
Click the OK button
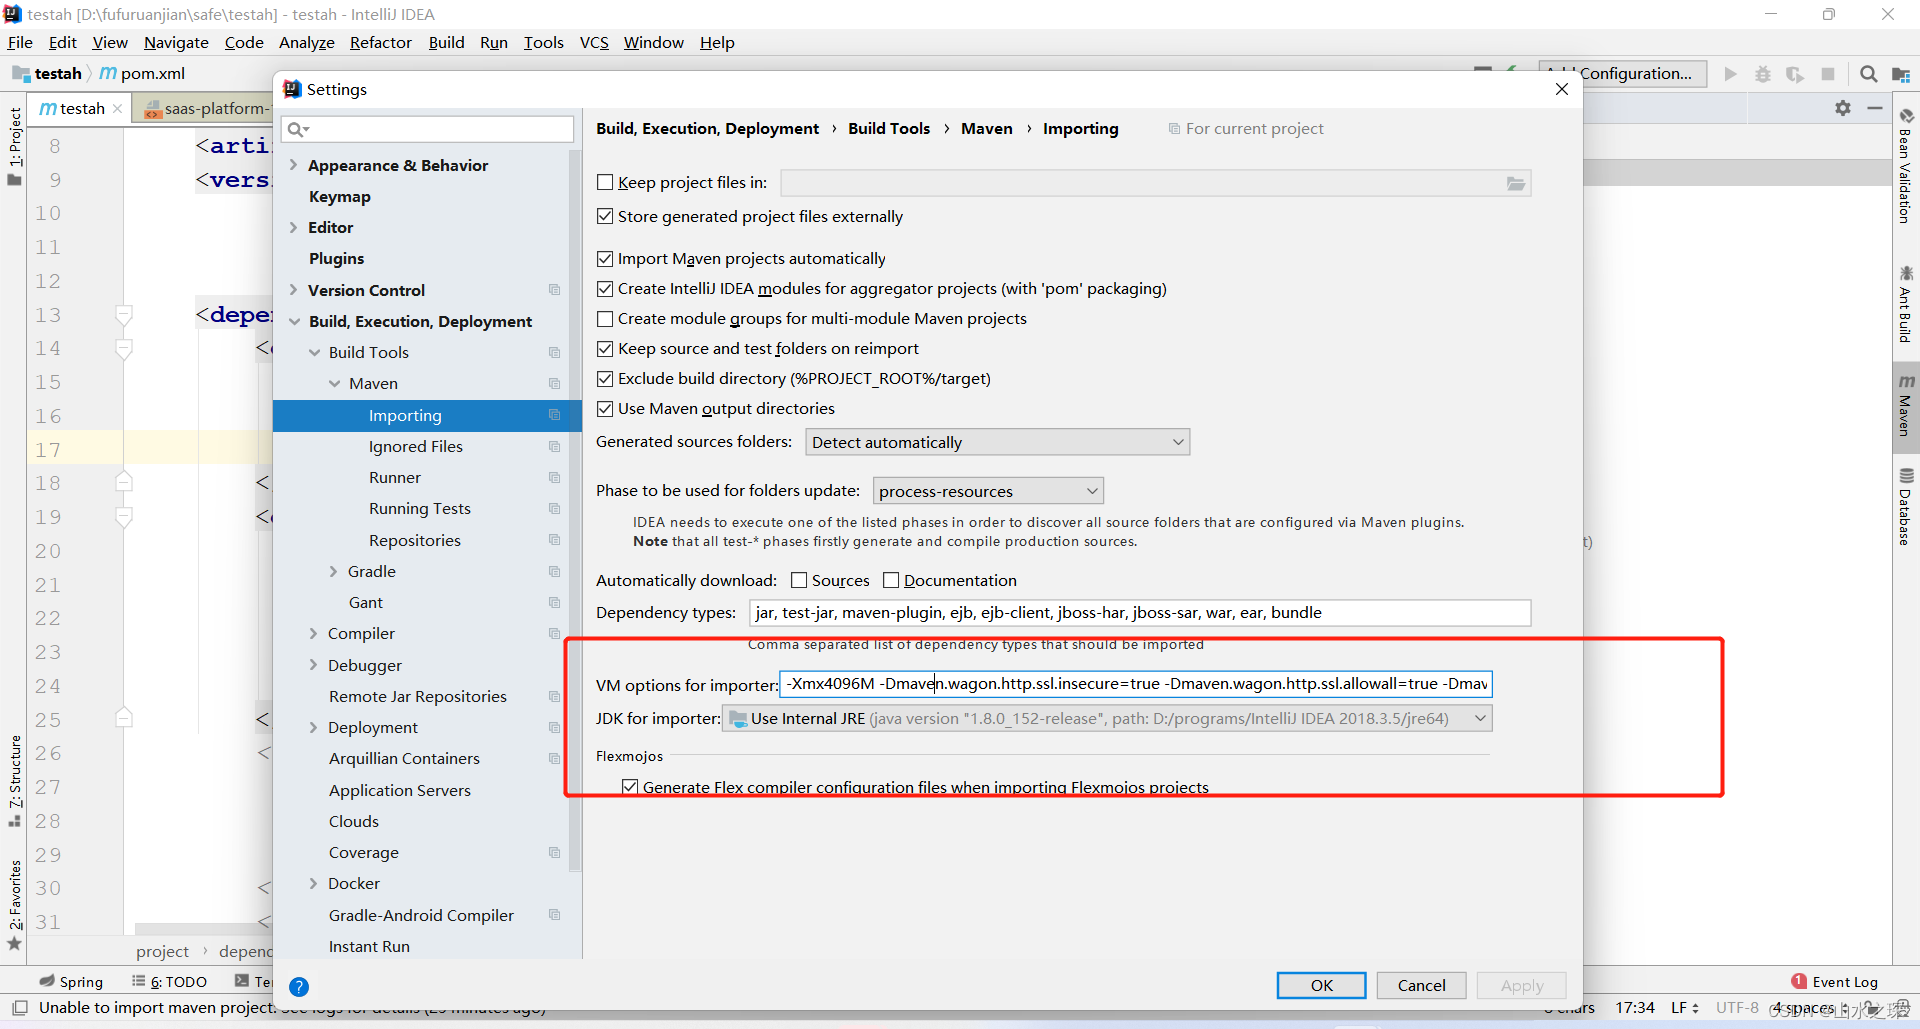[1321, 985]
